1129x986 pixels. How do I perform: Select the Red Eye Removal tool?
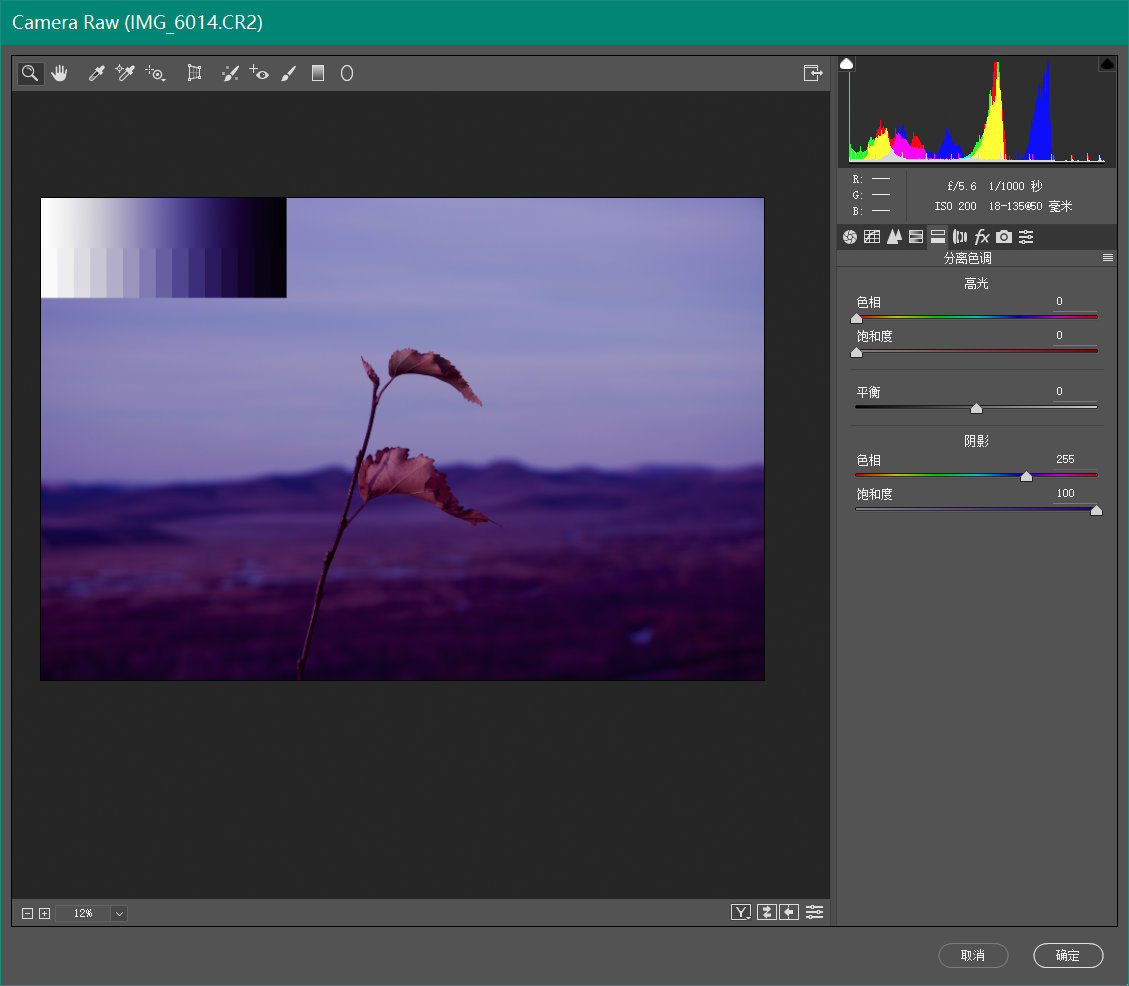pos(259,73)
